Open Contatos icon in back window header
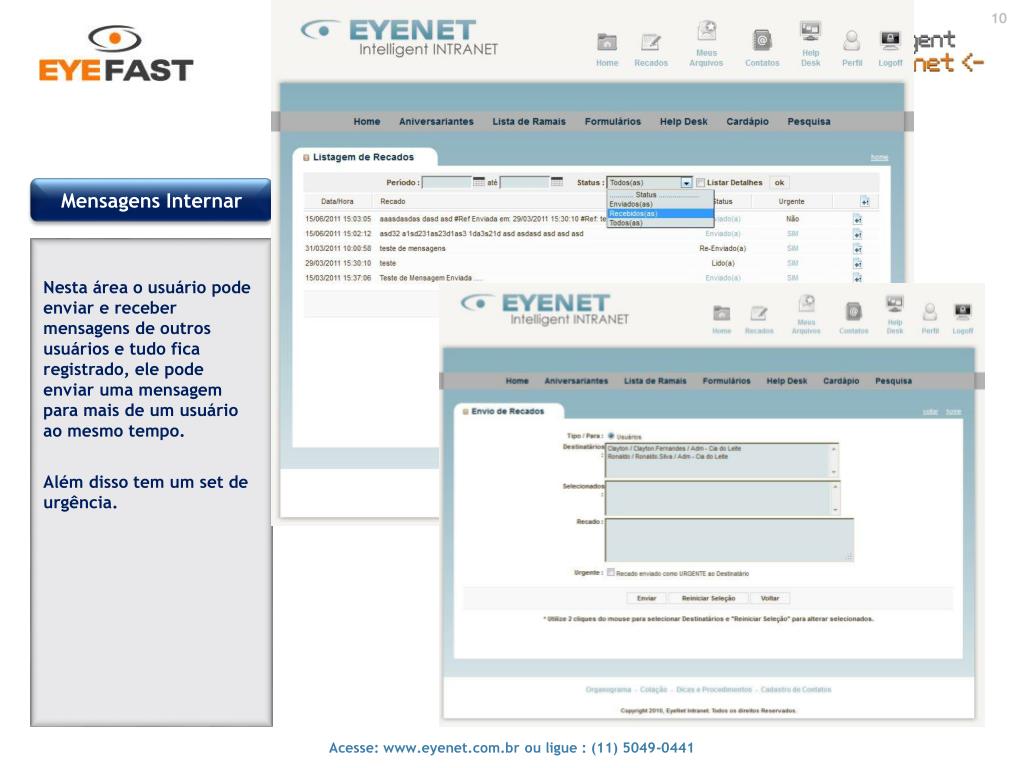The height and width of the screenshot is (768, 1024). coord(762,48)
